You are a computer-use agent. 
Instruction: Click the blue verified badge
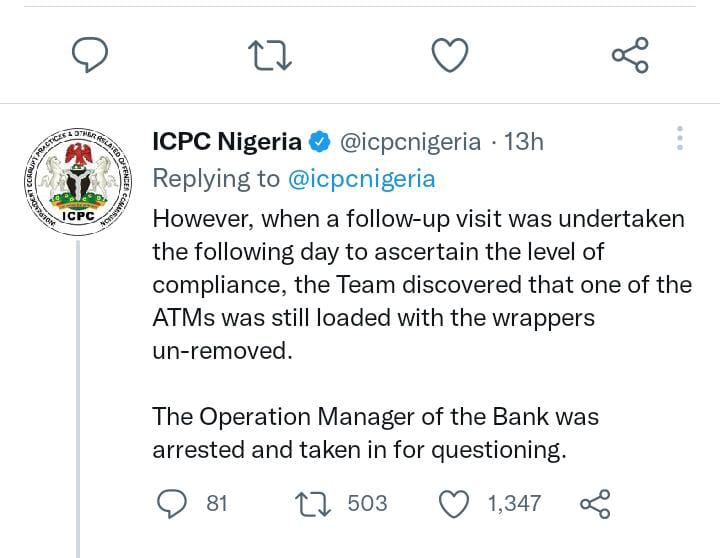[x=320, y=142]
